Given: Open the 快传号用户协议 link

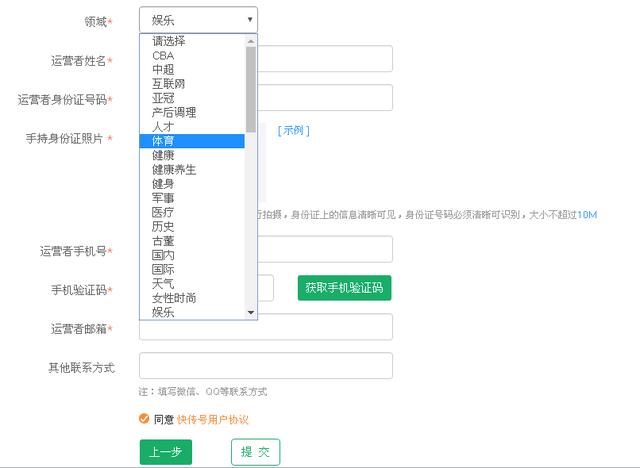Looking at the screenshot, I should tap(212, 420).
